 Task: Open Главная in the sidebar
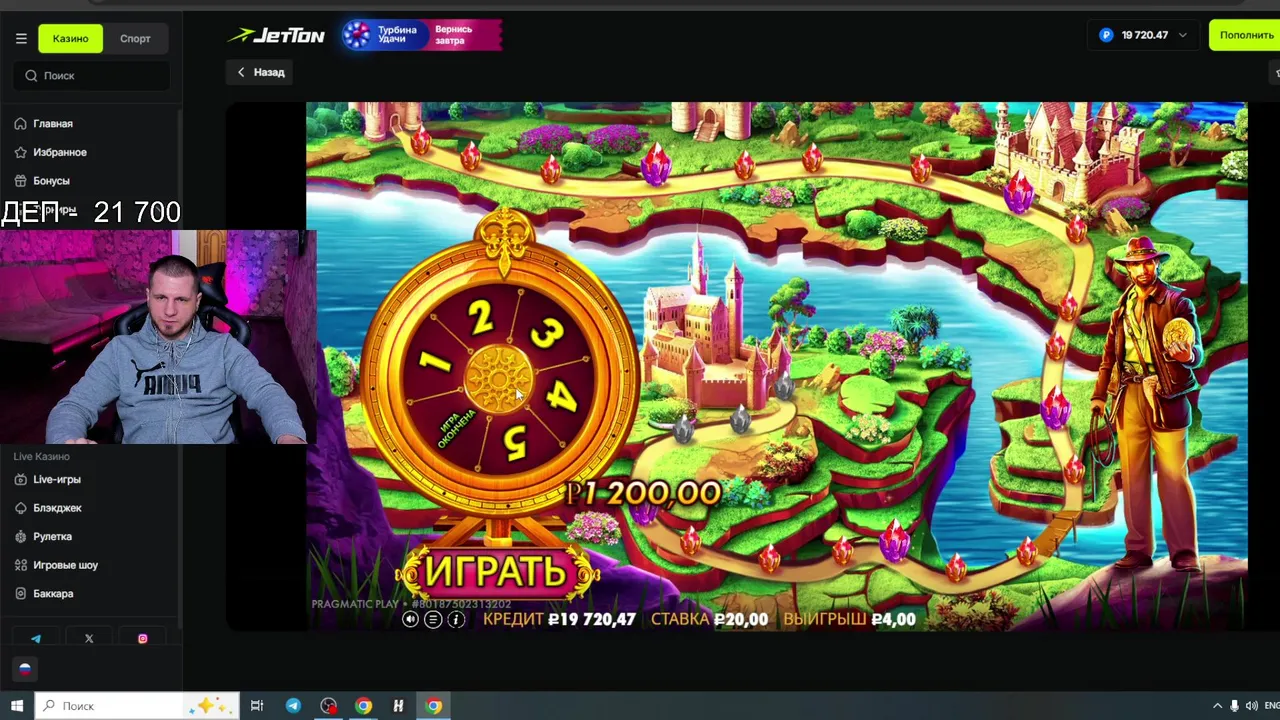52,124
